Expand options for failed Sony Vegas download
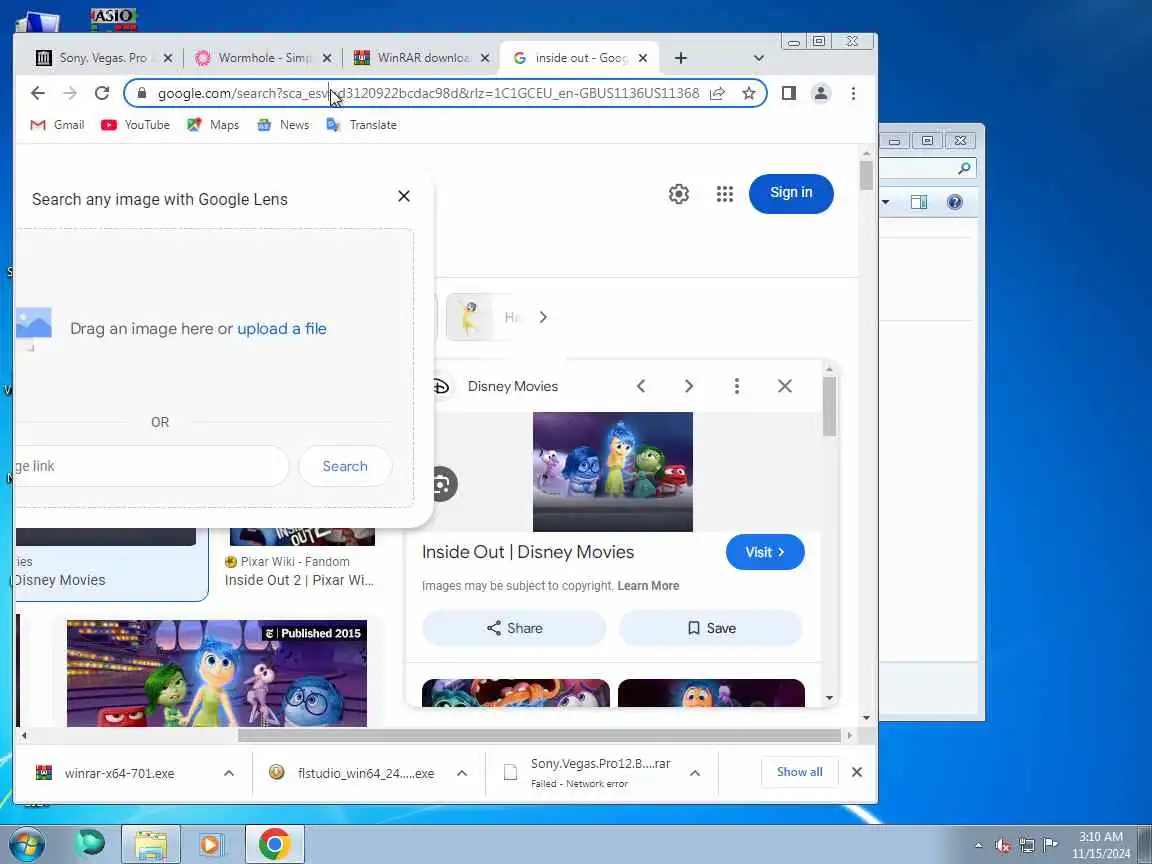The width and height of the screenshot is (1152, 864). [x=695, y=773]
